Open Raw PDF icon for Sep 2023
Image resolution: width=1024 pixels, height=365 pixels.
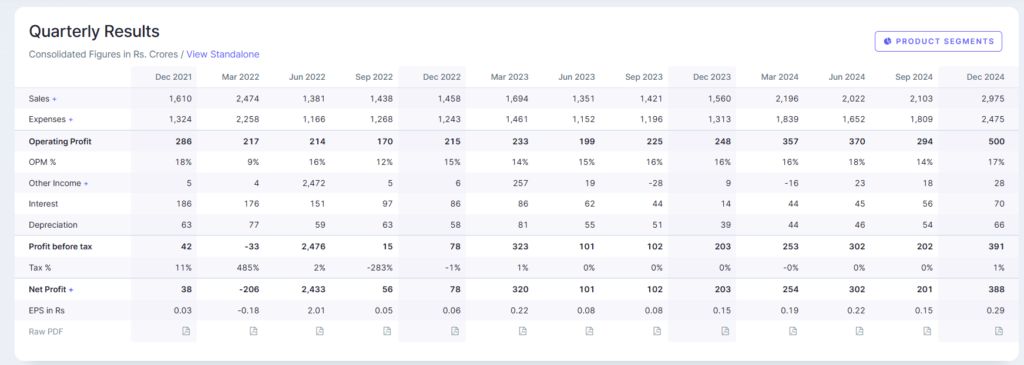(657, 331)
